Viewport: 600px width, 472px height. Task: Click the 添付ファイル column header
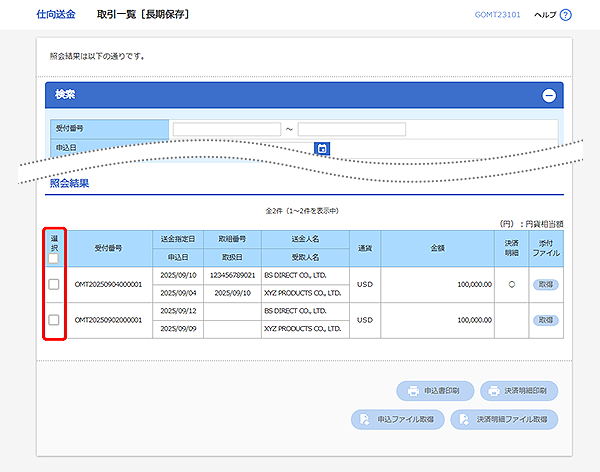coord(546,248)
